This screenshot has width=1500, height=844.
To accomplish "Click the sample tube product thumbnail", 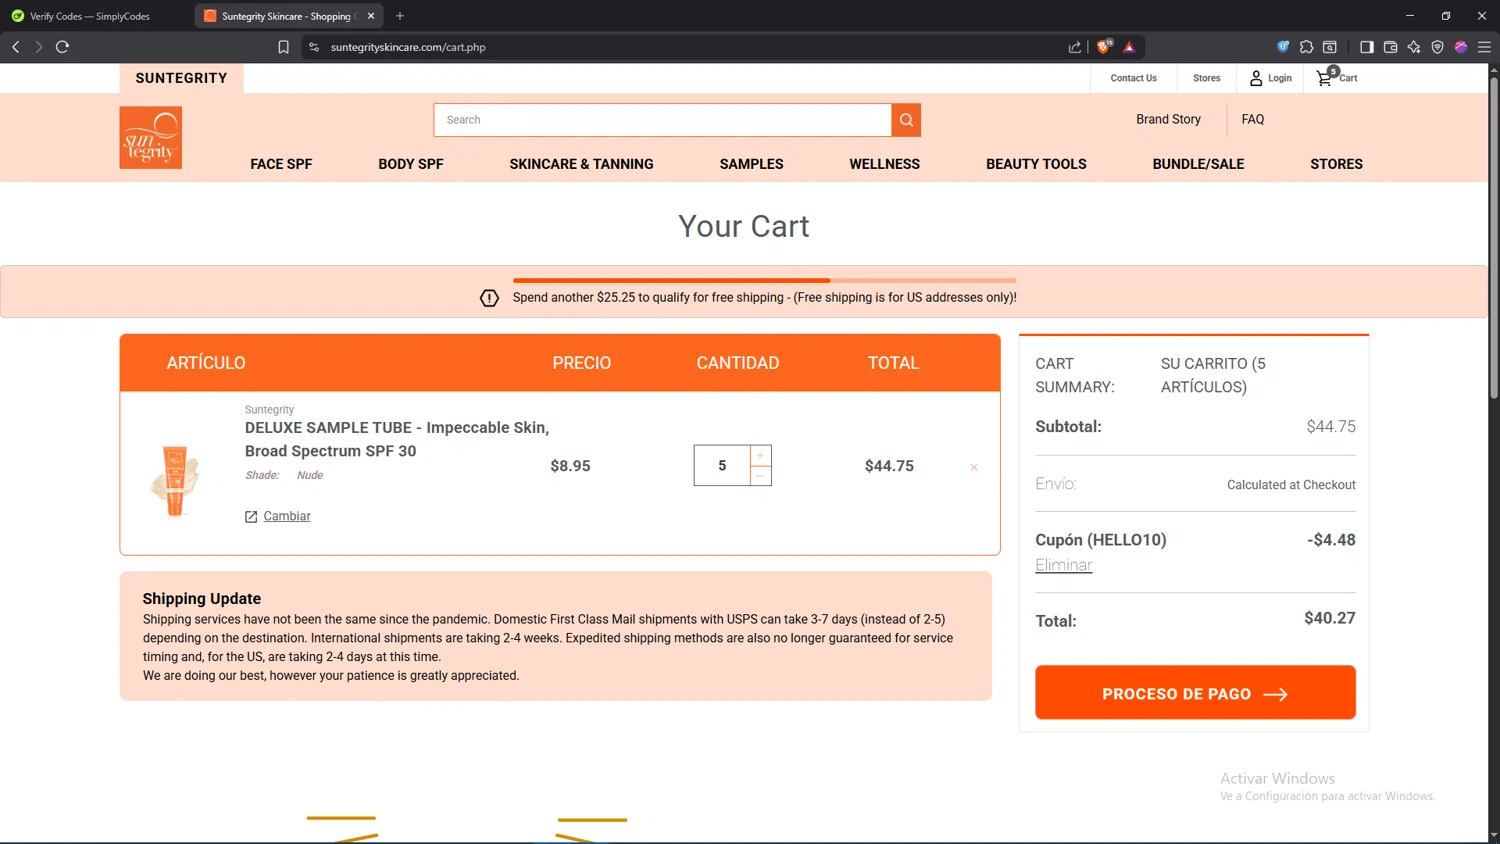I will click(x=176, y=481).
